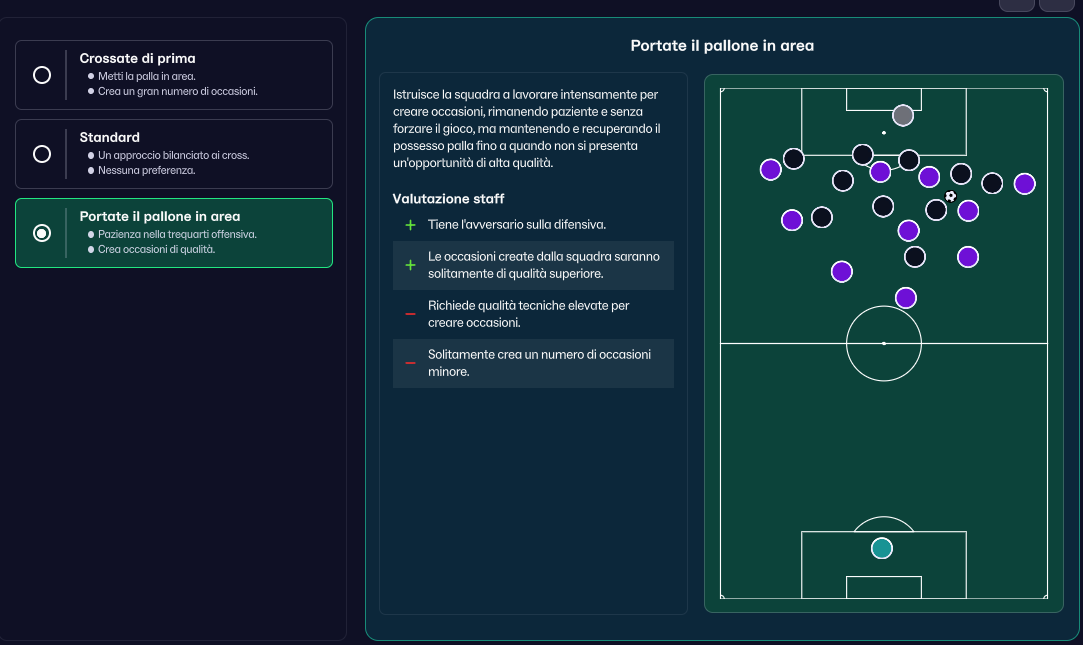This screenshot has height=645, width=1083.
Task: Choose the Standard approach card text
Action: pyautogui.click(x=109, y=137)
